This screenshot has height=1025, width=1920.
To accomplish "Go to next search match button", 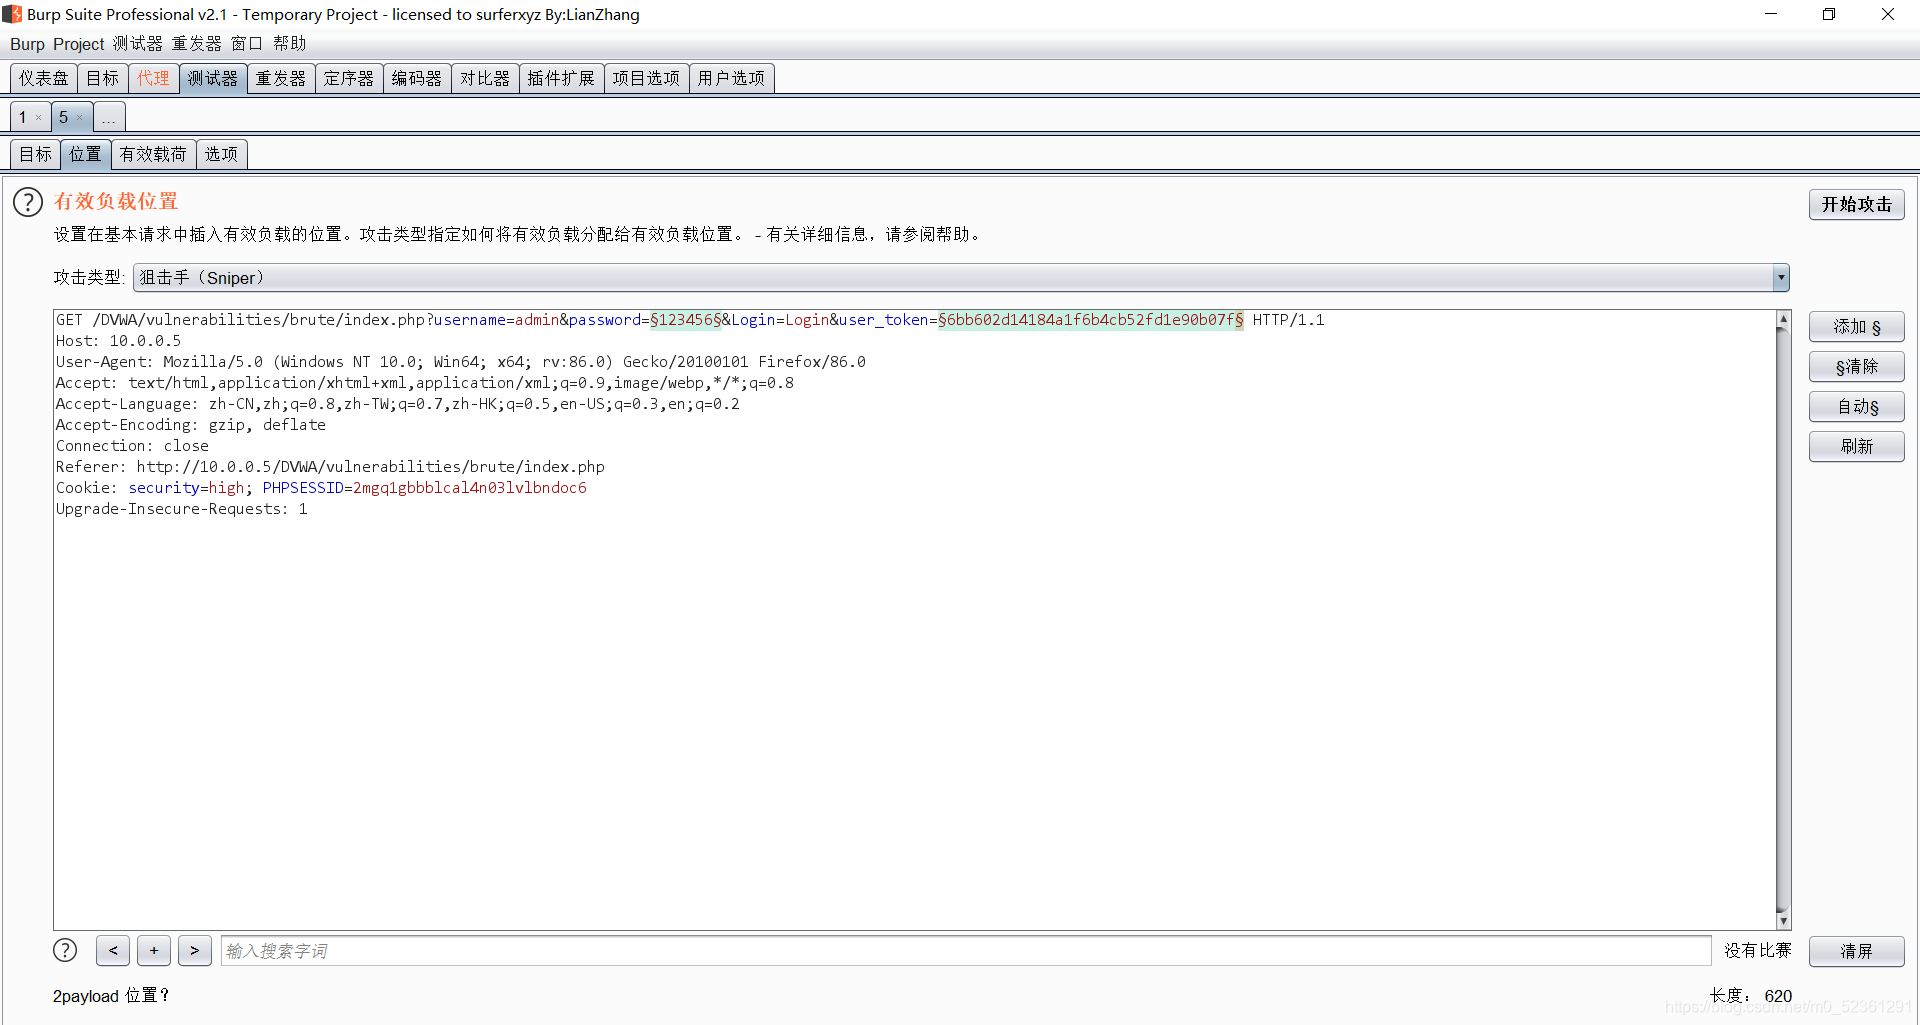I will coord(195,950).
